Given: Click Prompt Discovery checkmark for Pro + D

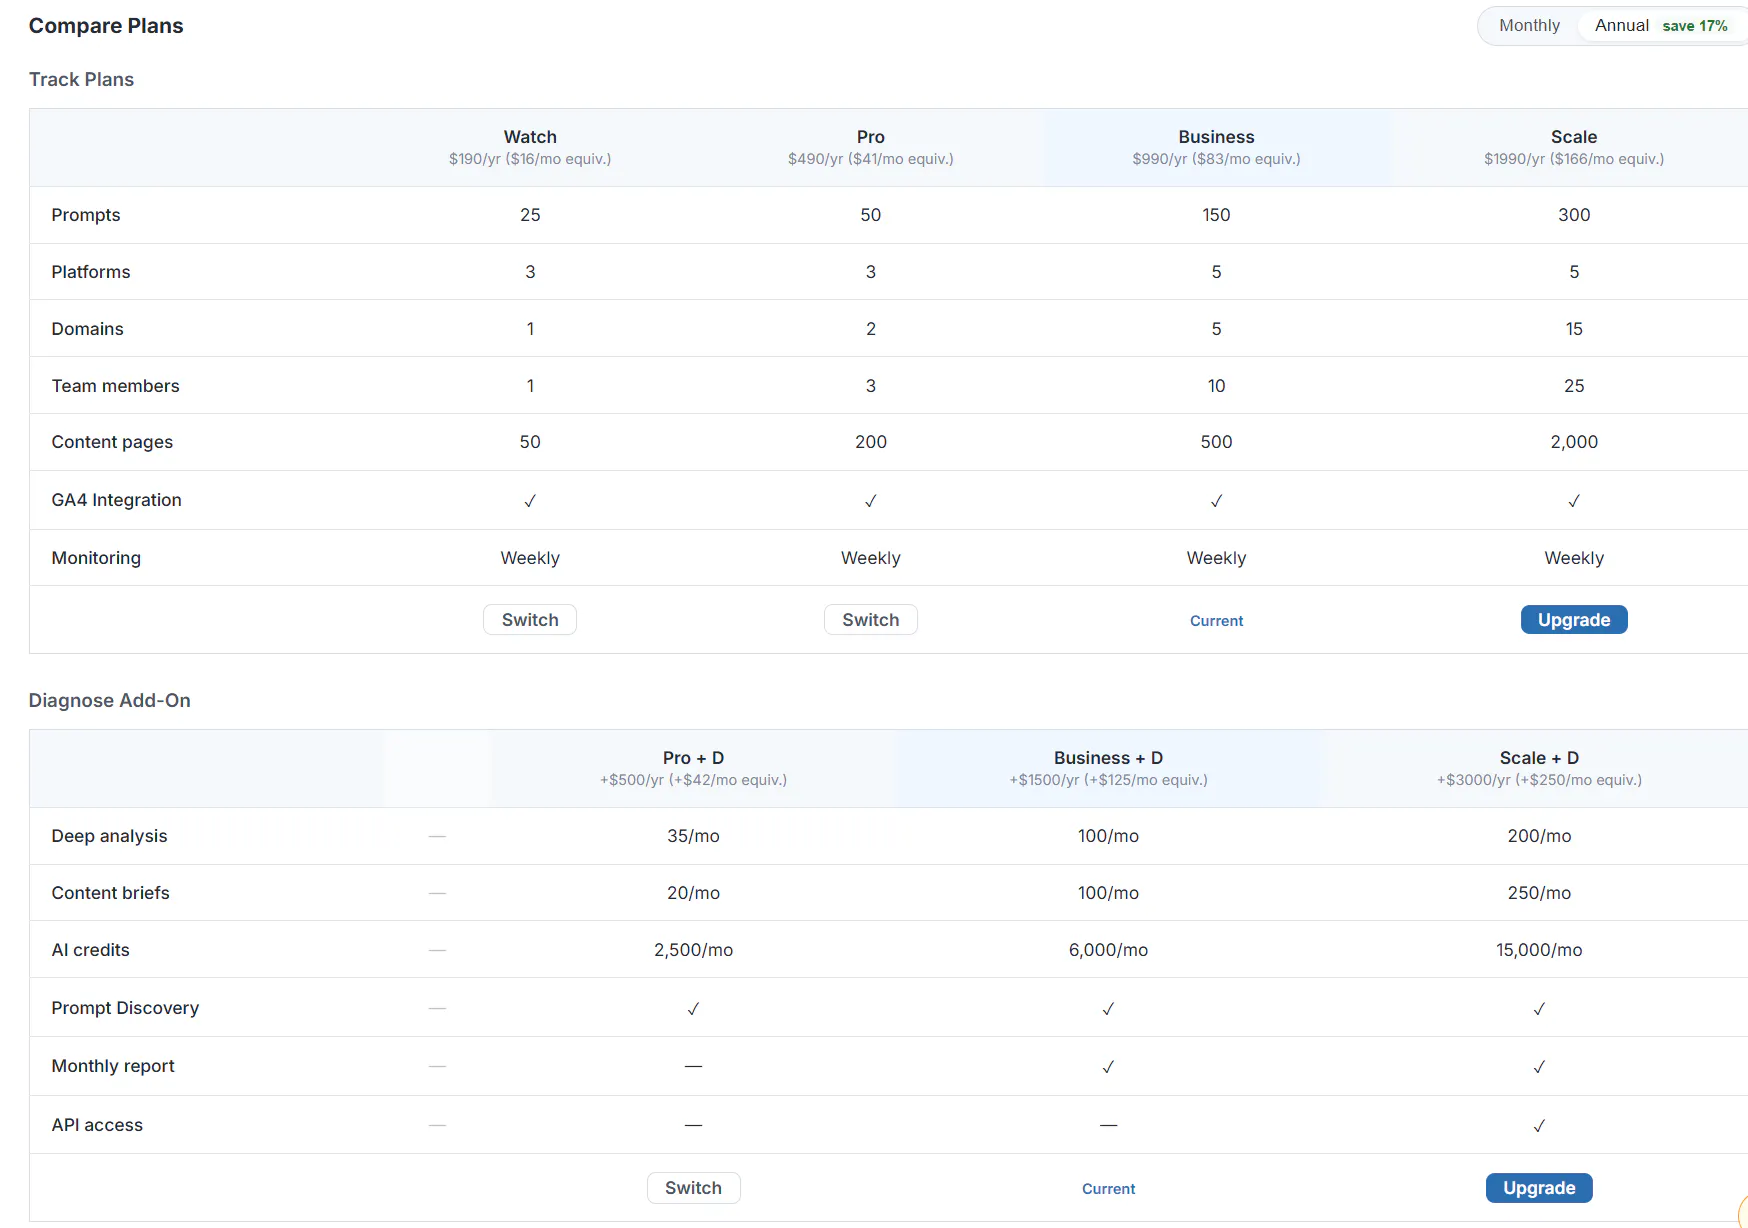Looking at the screenshot, I should (693, 1009).
